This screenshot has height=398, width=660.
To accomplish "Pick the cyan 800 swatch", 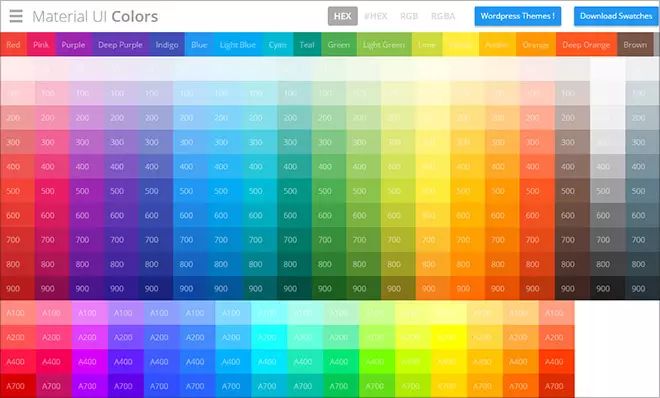I will click(260, 264).
